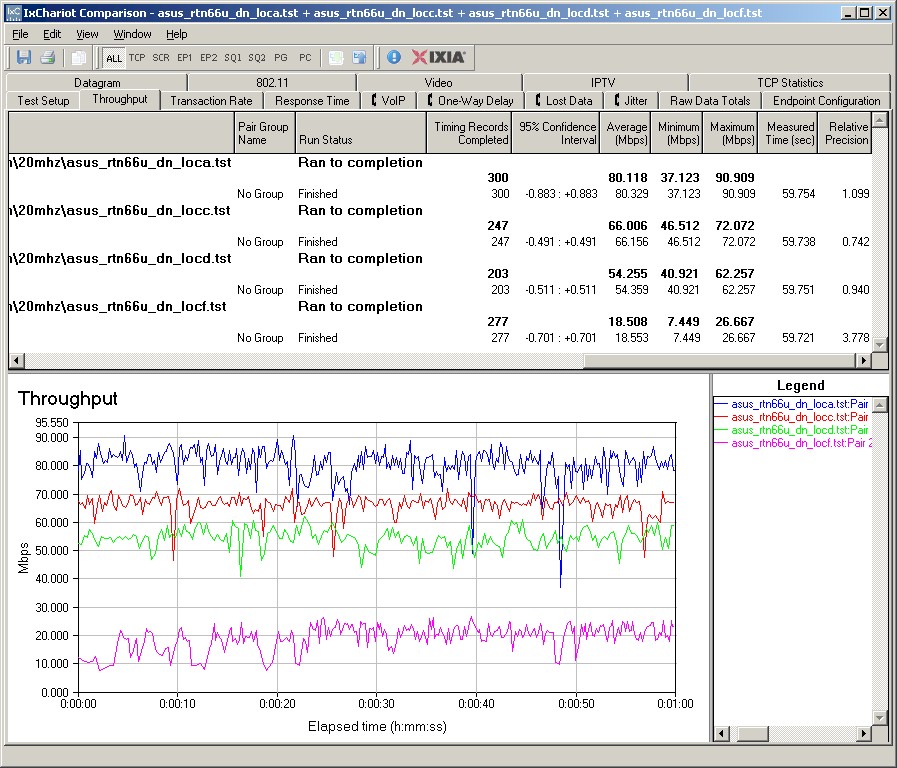Screen dimensions: 897x768
Task: Toggle the EP2 filter button
Action: point(208,58)
